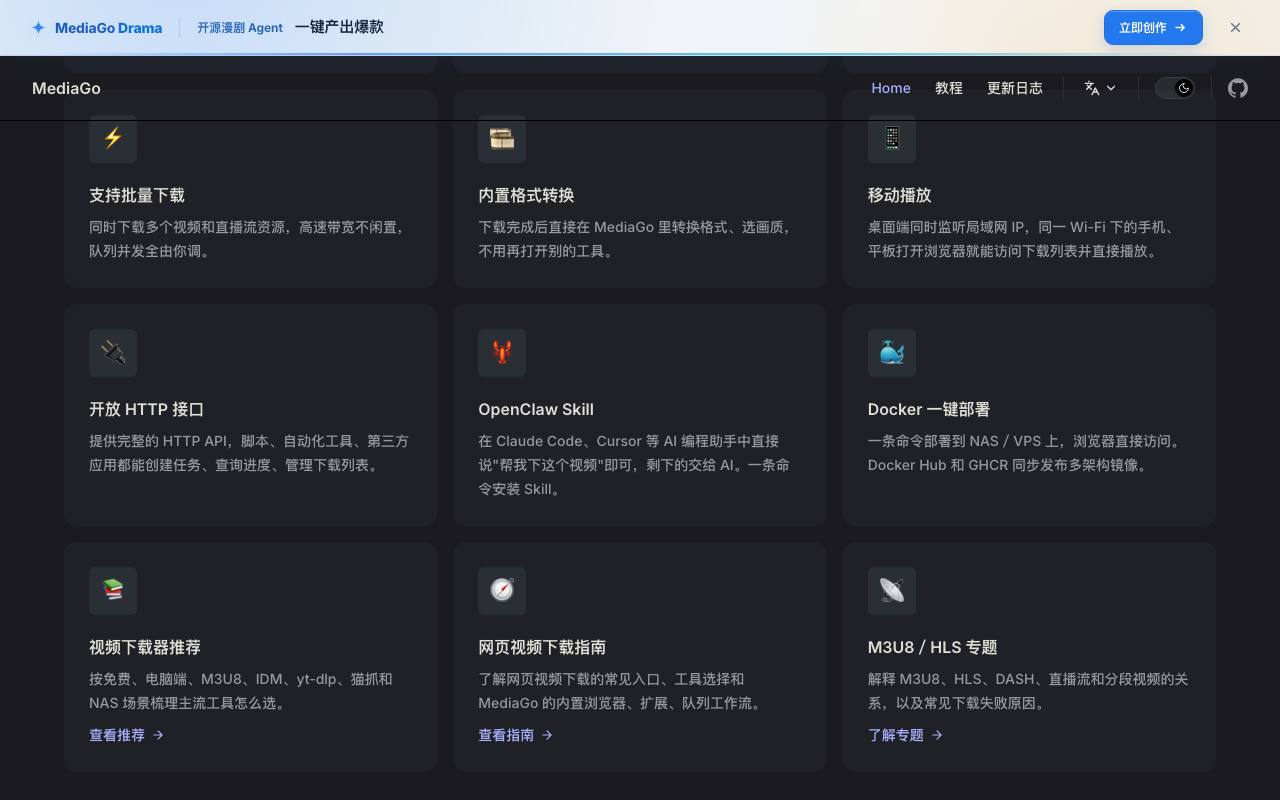Follow the 了解专题 link
Screen dimensions: 1280x800
coord(906,735)
